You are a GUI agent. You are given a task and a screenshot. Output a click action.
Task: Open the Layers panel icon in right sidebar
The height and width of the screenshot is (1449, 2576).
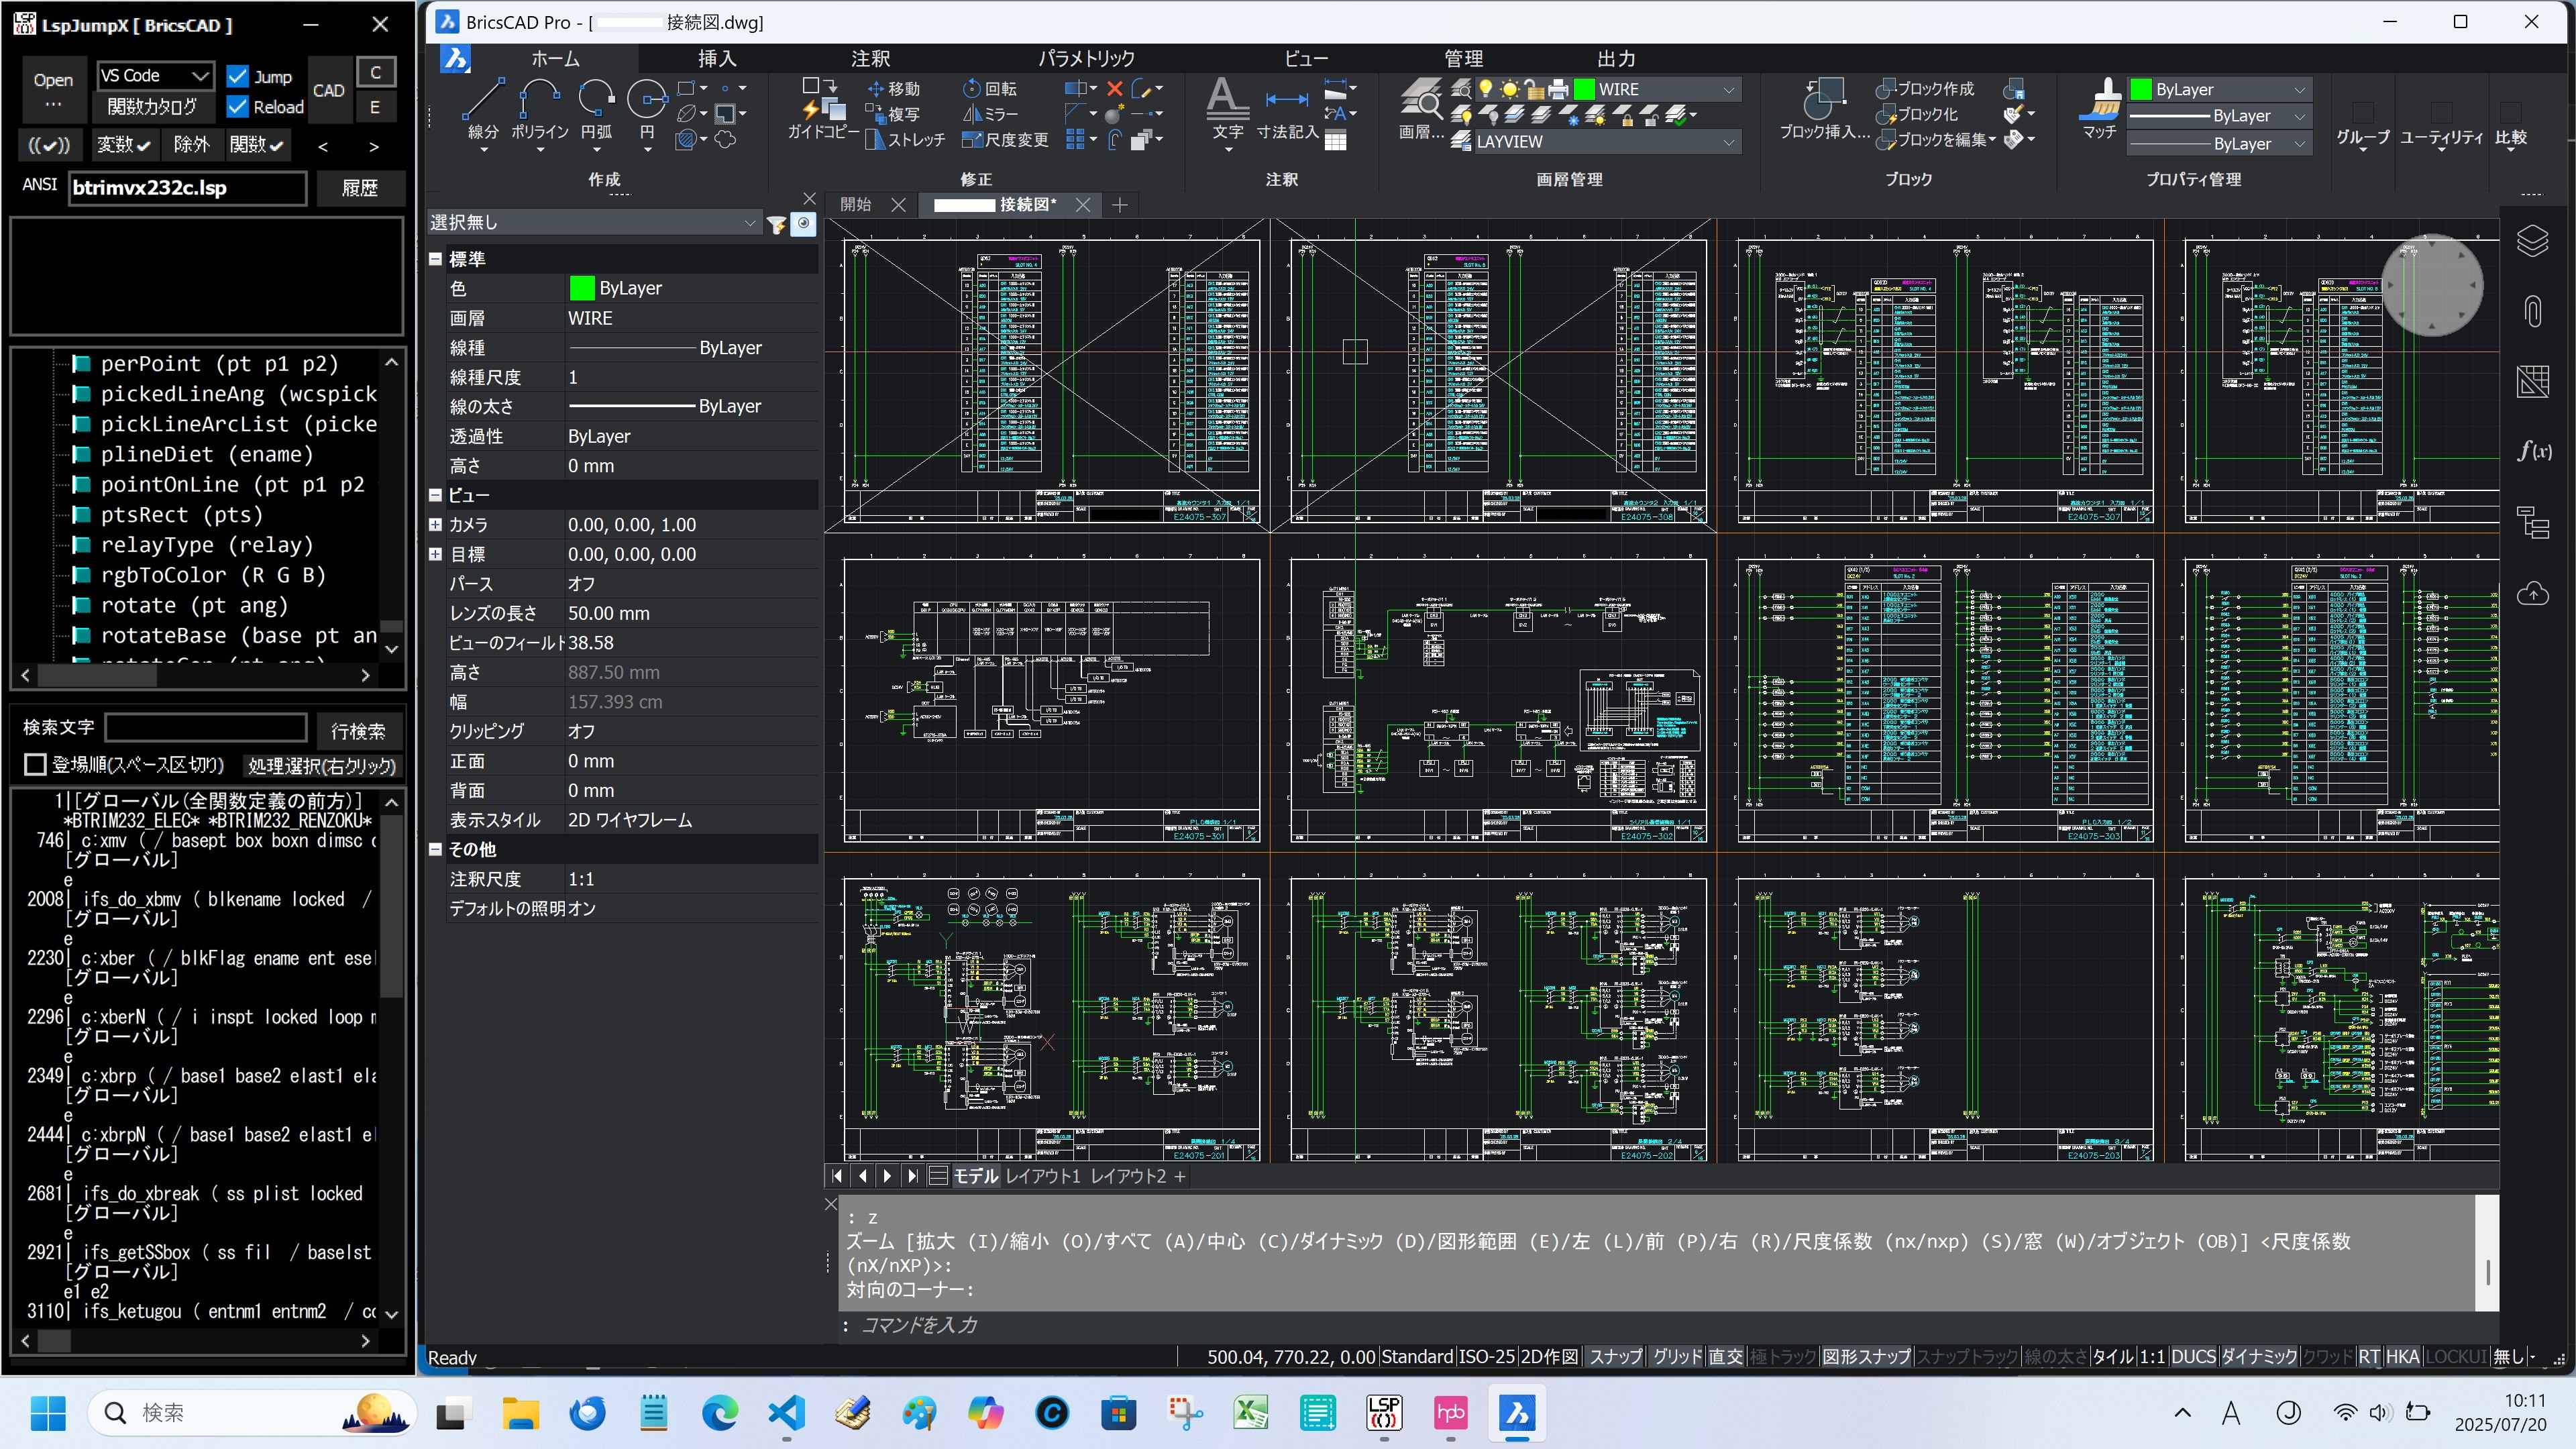point(2532,241)
